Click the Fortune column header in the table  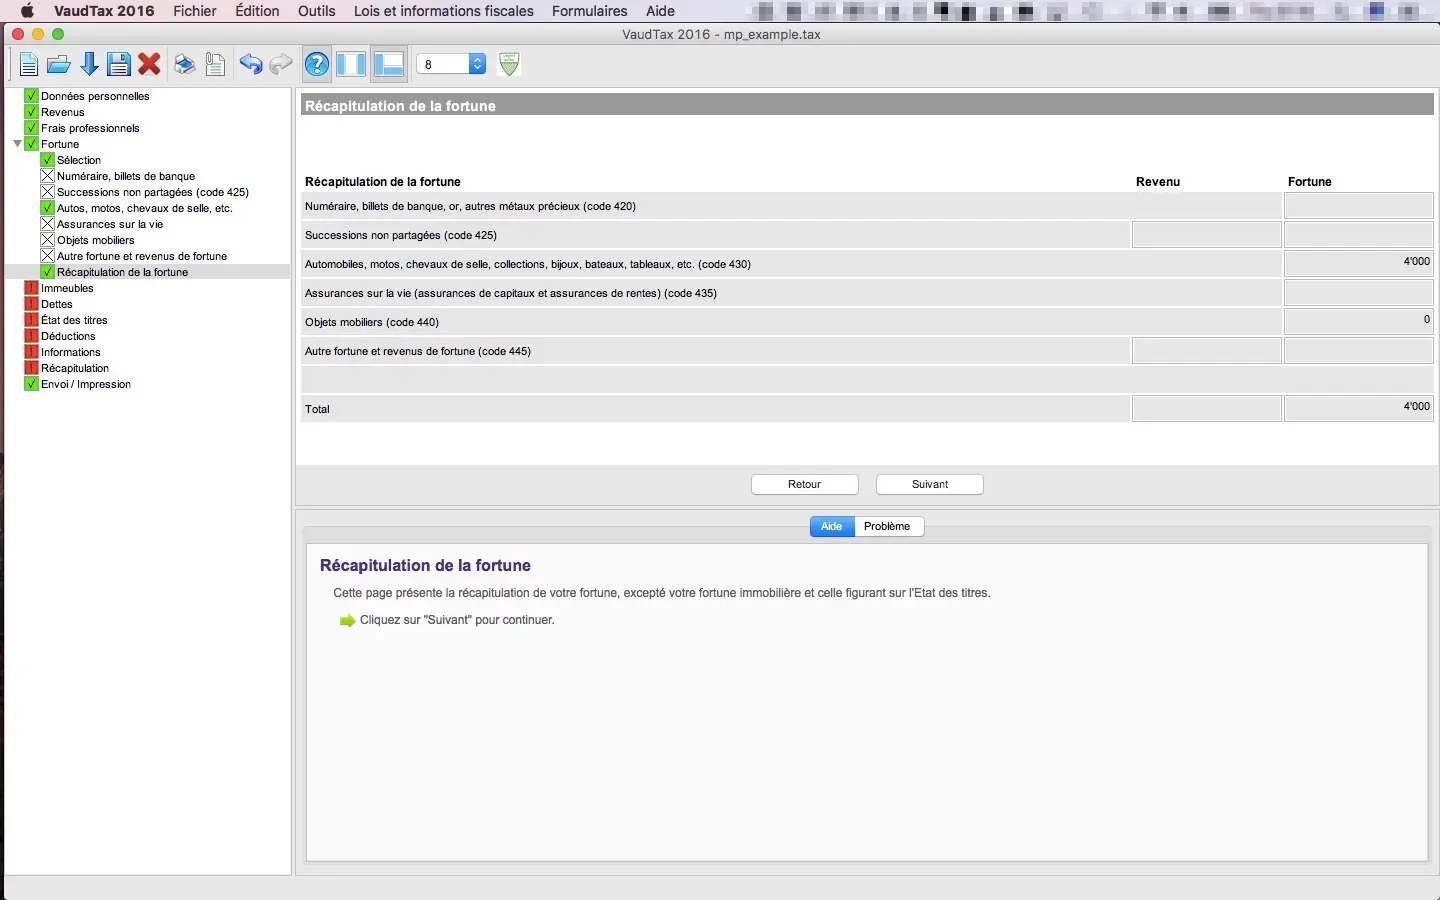pyautogui.click(x=1310, y=182)
